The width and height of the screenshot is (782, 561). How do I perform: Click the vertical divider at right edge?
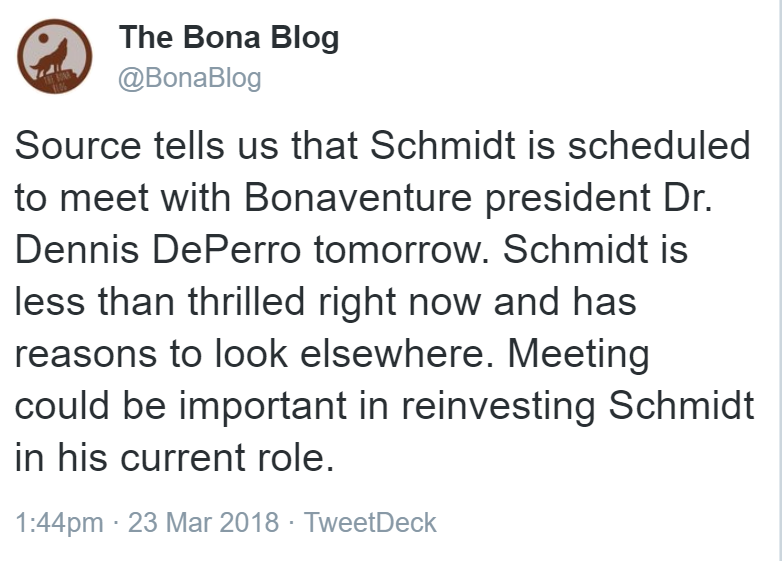click(x=780, y=280)
